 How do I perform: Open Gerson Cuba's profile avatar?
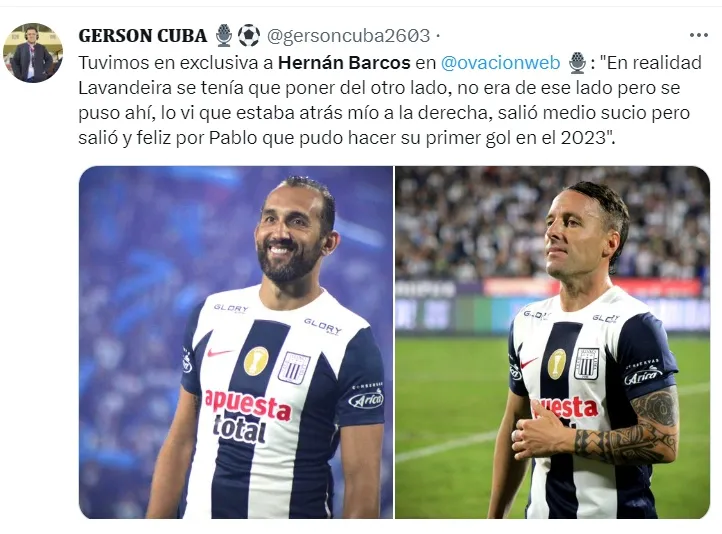point(33,52)
